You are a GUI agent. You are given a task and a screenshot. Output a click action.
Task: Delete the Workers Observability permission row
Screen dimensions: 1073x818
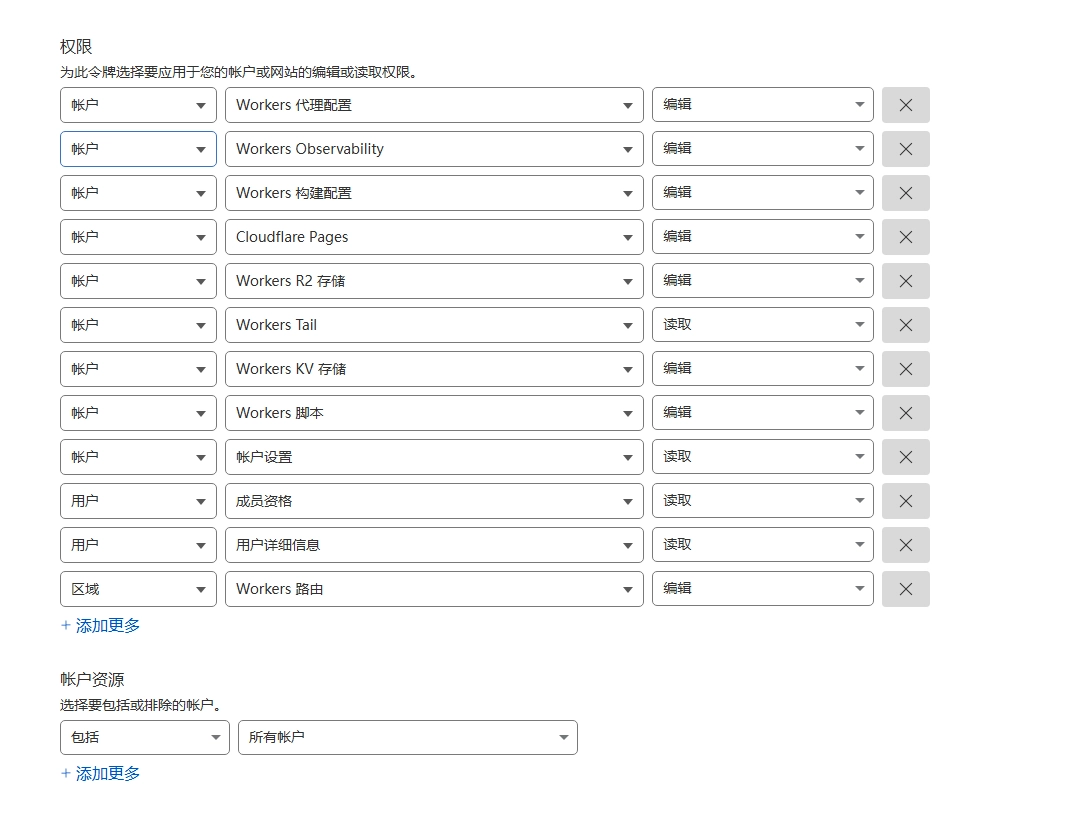pos(905,149)
